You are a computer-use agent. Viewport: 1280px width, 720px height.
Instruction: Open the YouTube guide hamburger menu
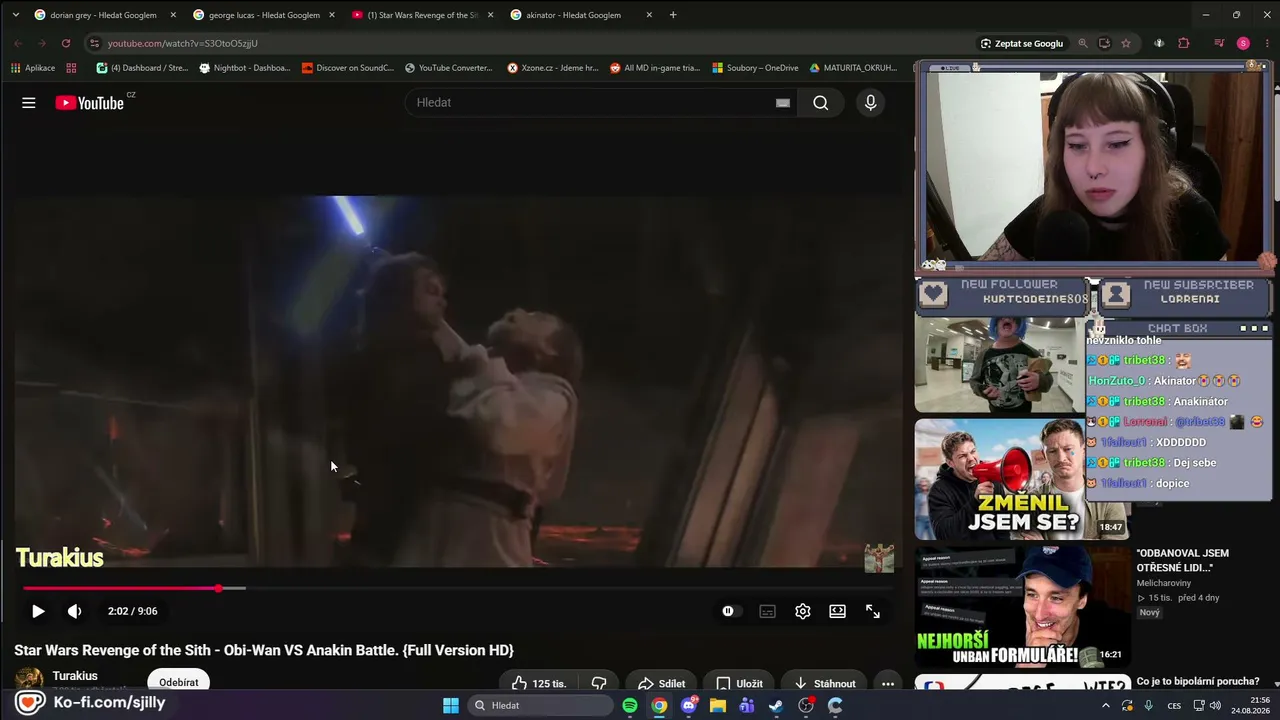[x=29, y=103]
